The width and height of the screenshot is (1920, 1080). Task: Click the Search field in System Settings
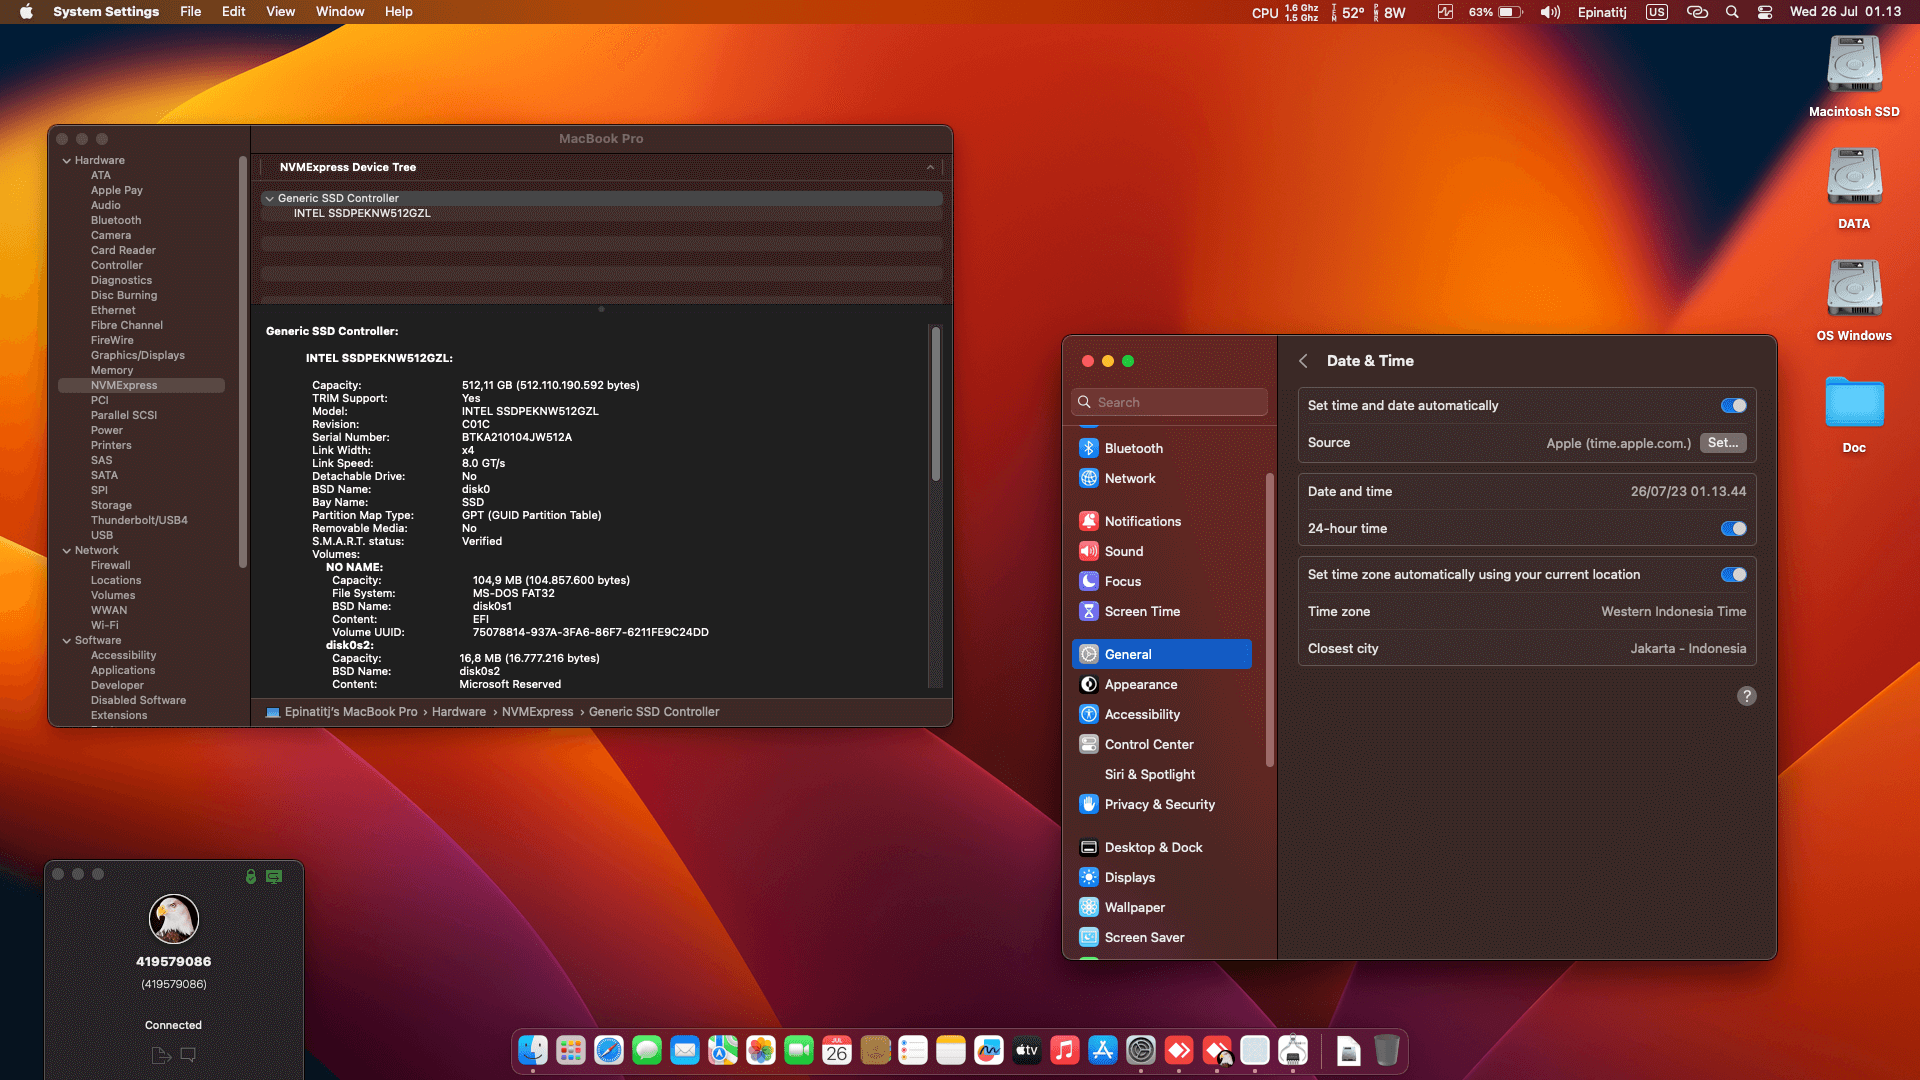1168,401
